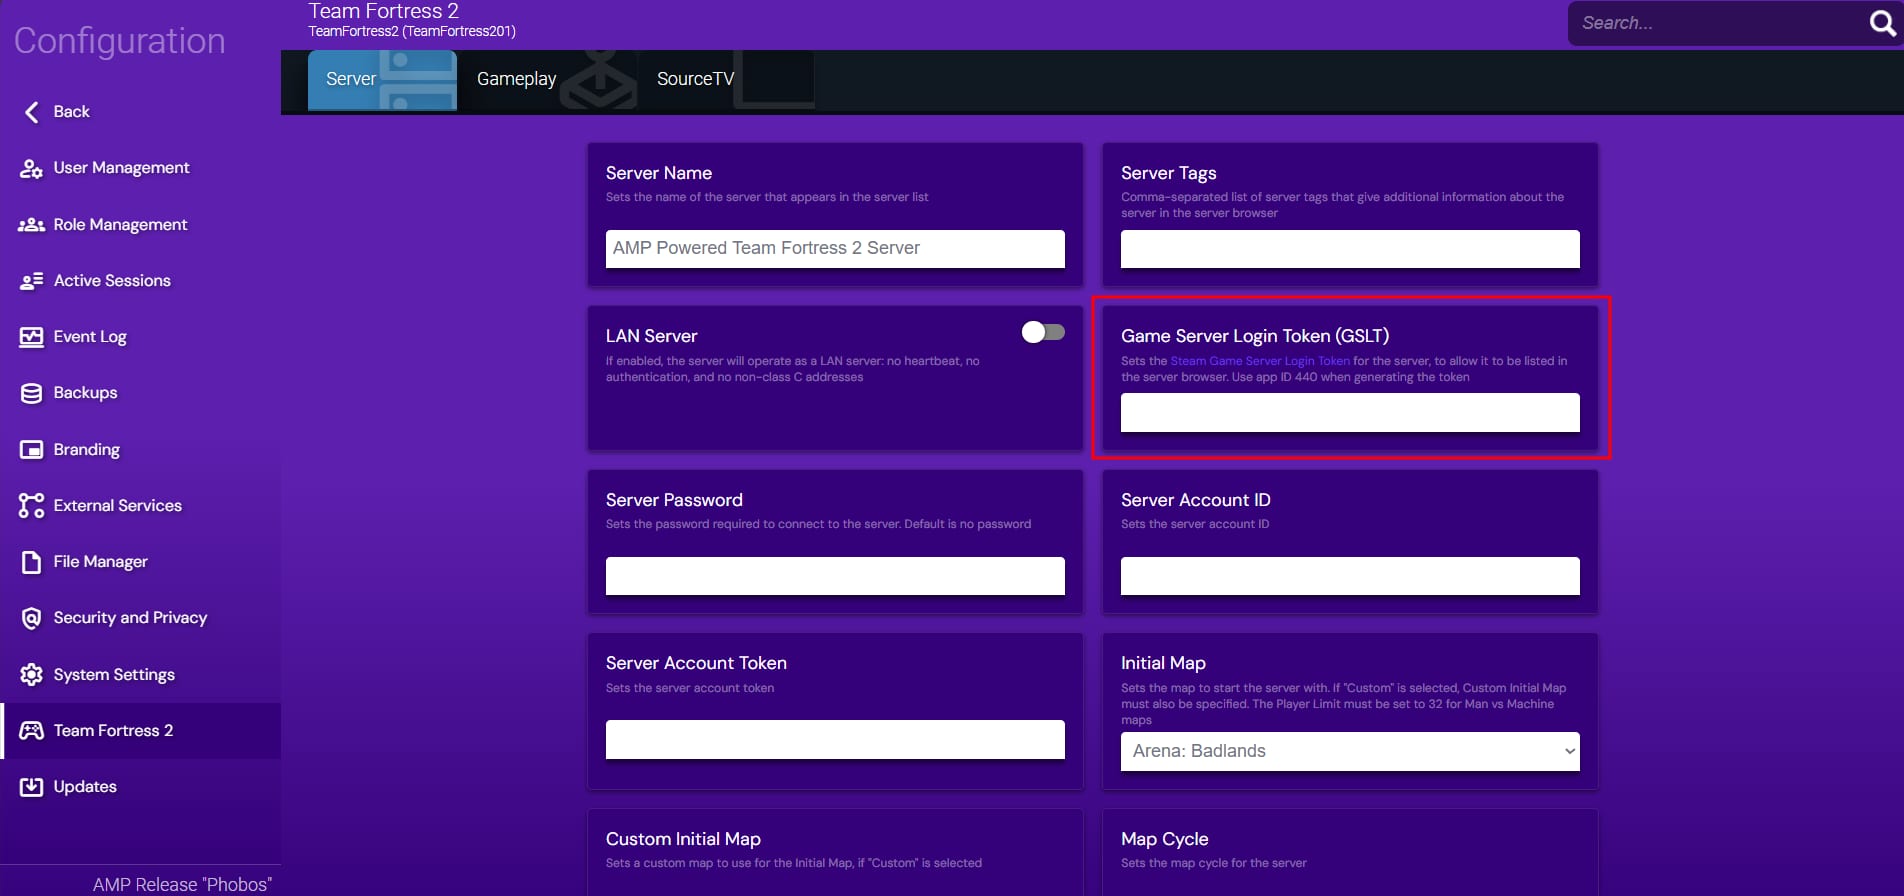Switch to the SourceTV tab
This screenshot has height=896, width=1904.
[695, 79]
